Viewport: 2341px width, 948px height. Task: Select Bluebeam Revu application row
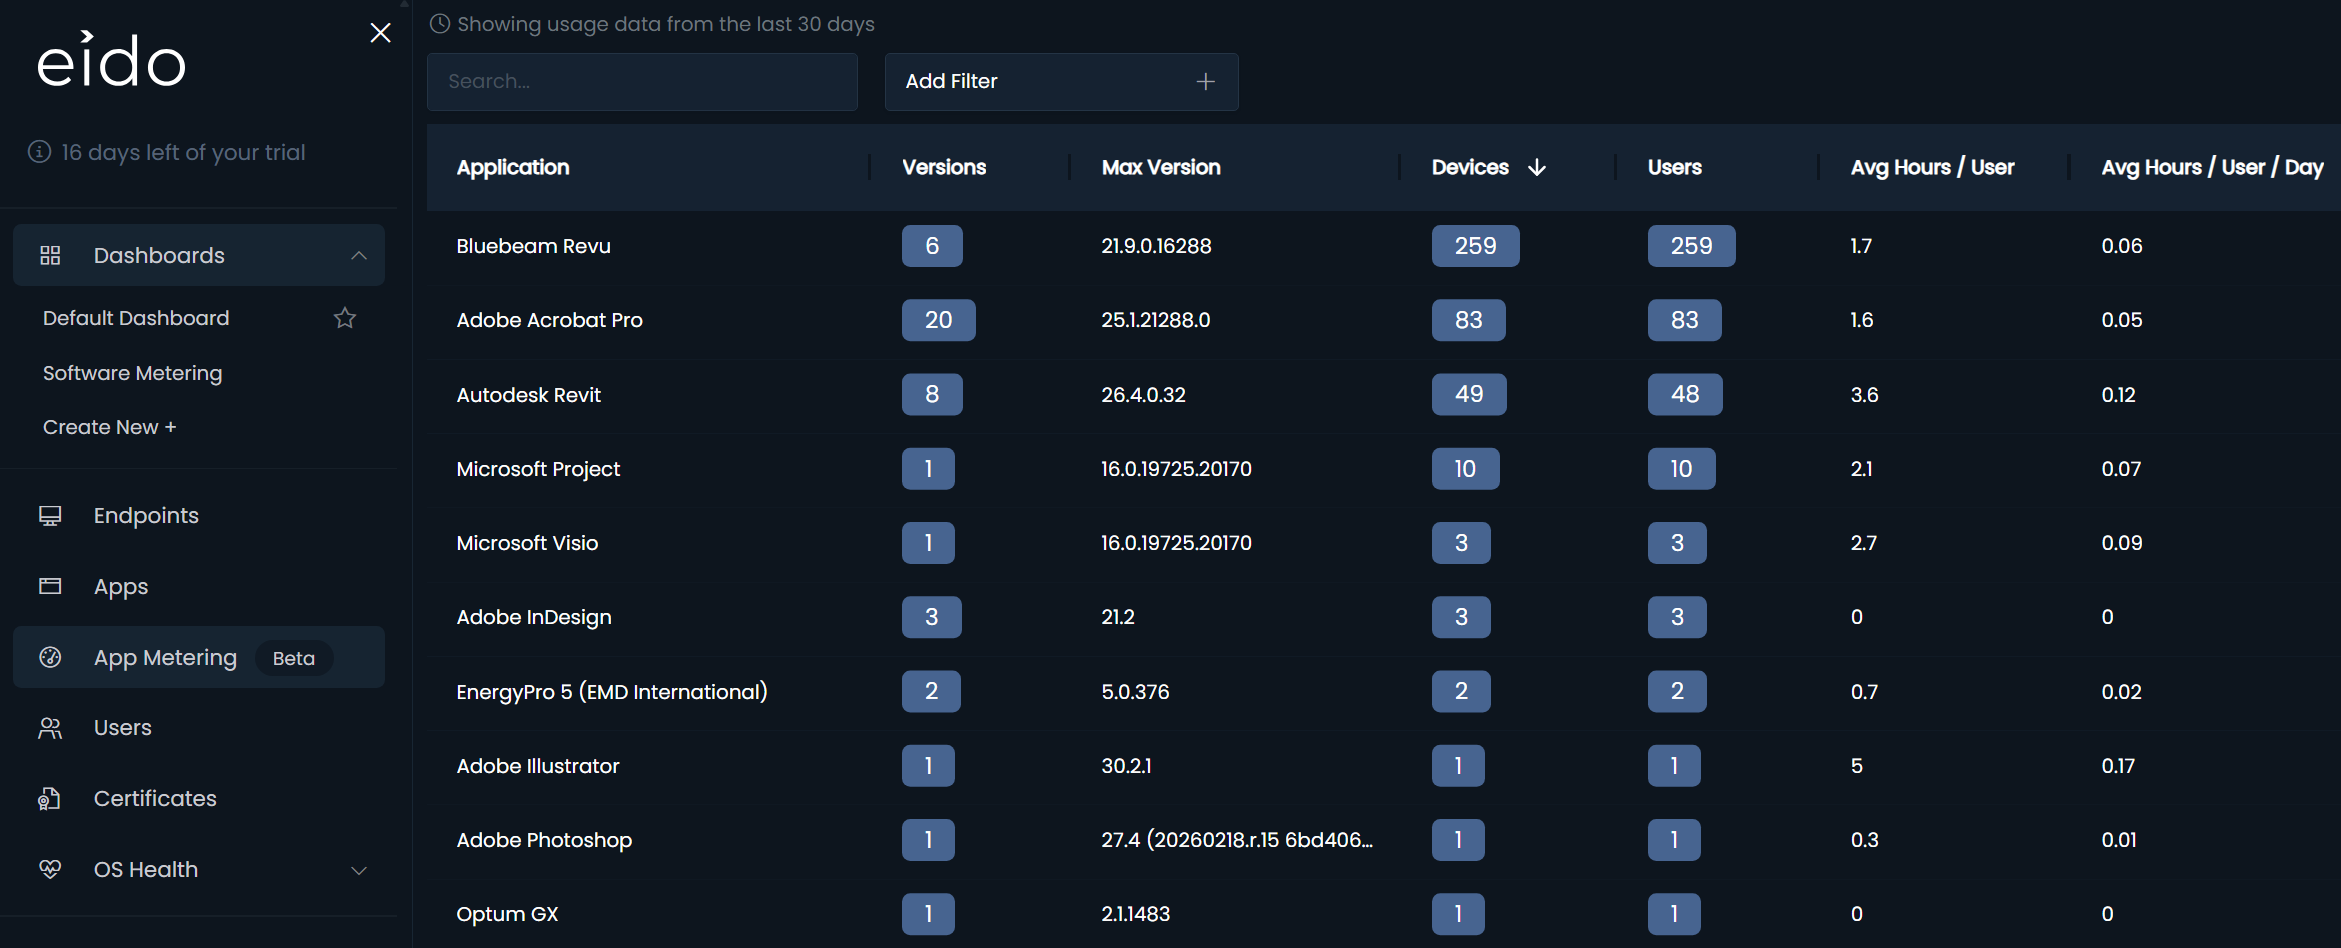(1384, 246)
